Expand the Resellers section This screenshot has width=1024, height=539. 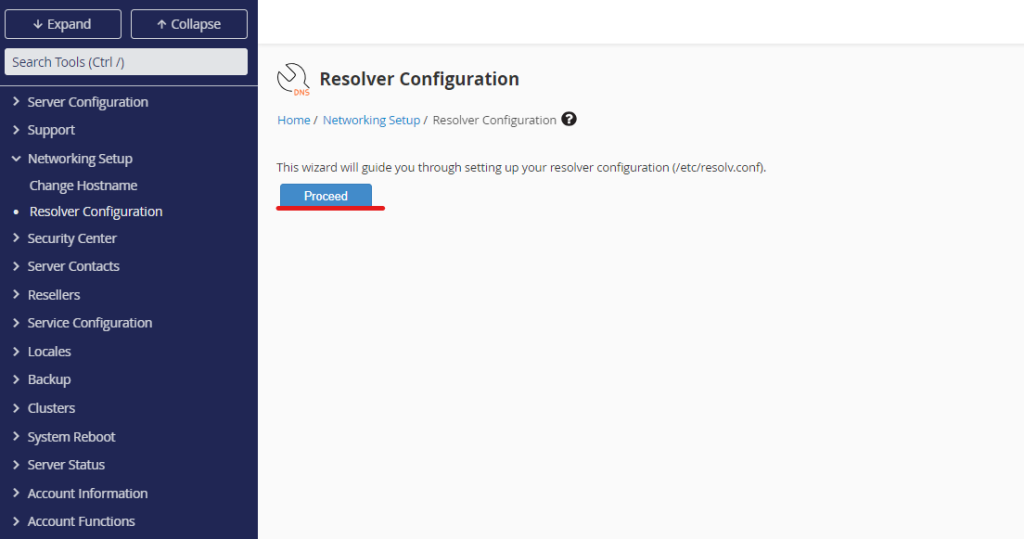(54, 295)
